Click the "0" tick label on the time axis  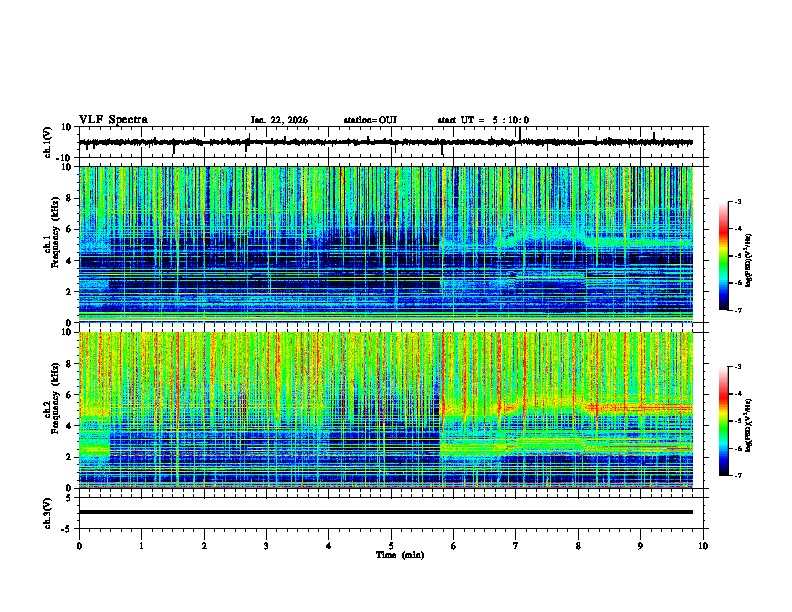79,546
